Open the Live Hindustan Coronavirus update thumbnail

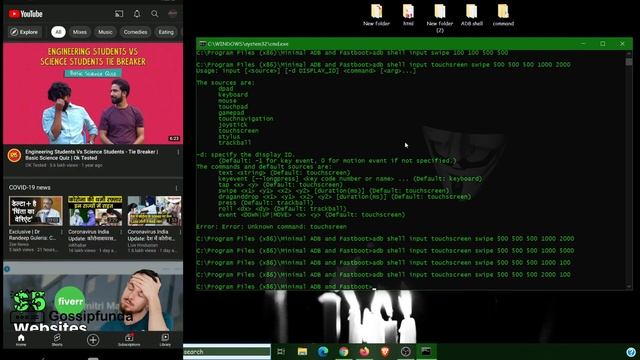coord(154,211)
